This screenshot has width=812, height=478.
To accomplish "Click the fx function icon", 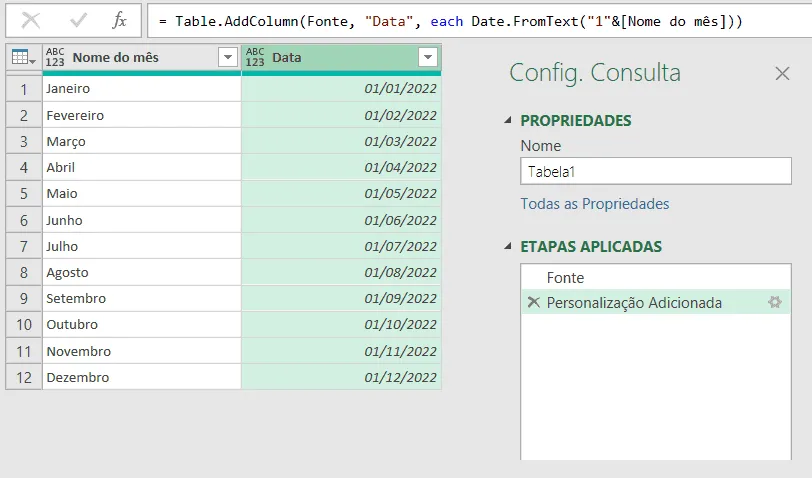I will (119, 20).
